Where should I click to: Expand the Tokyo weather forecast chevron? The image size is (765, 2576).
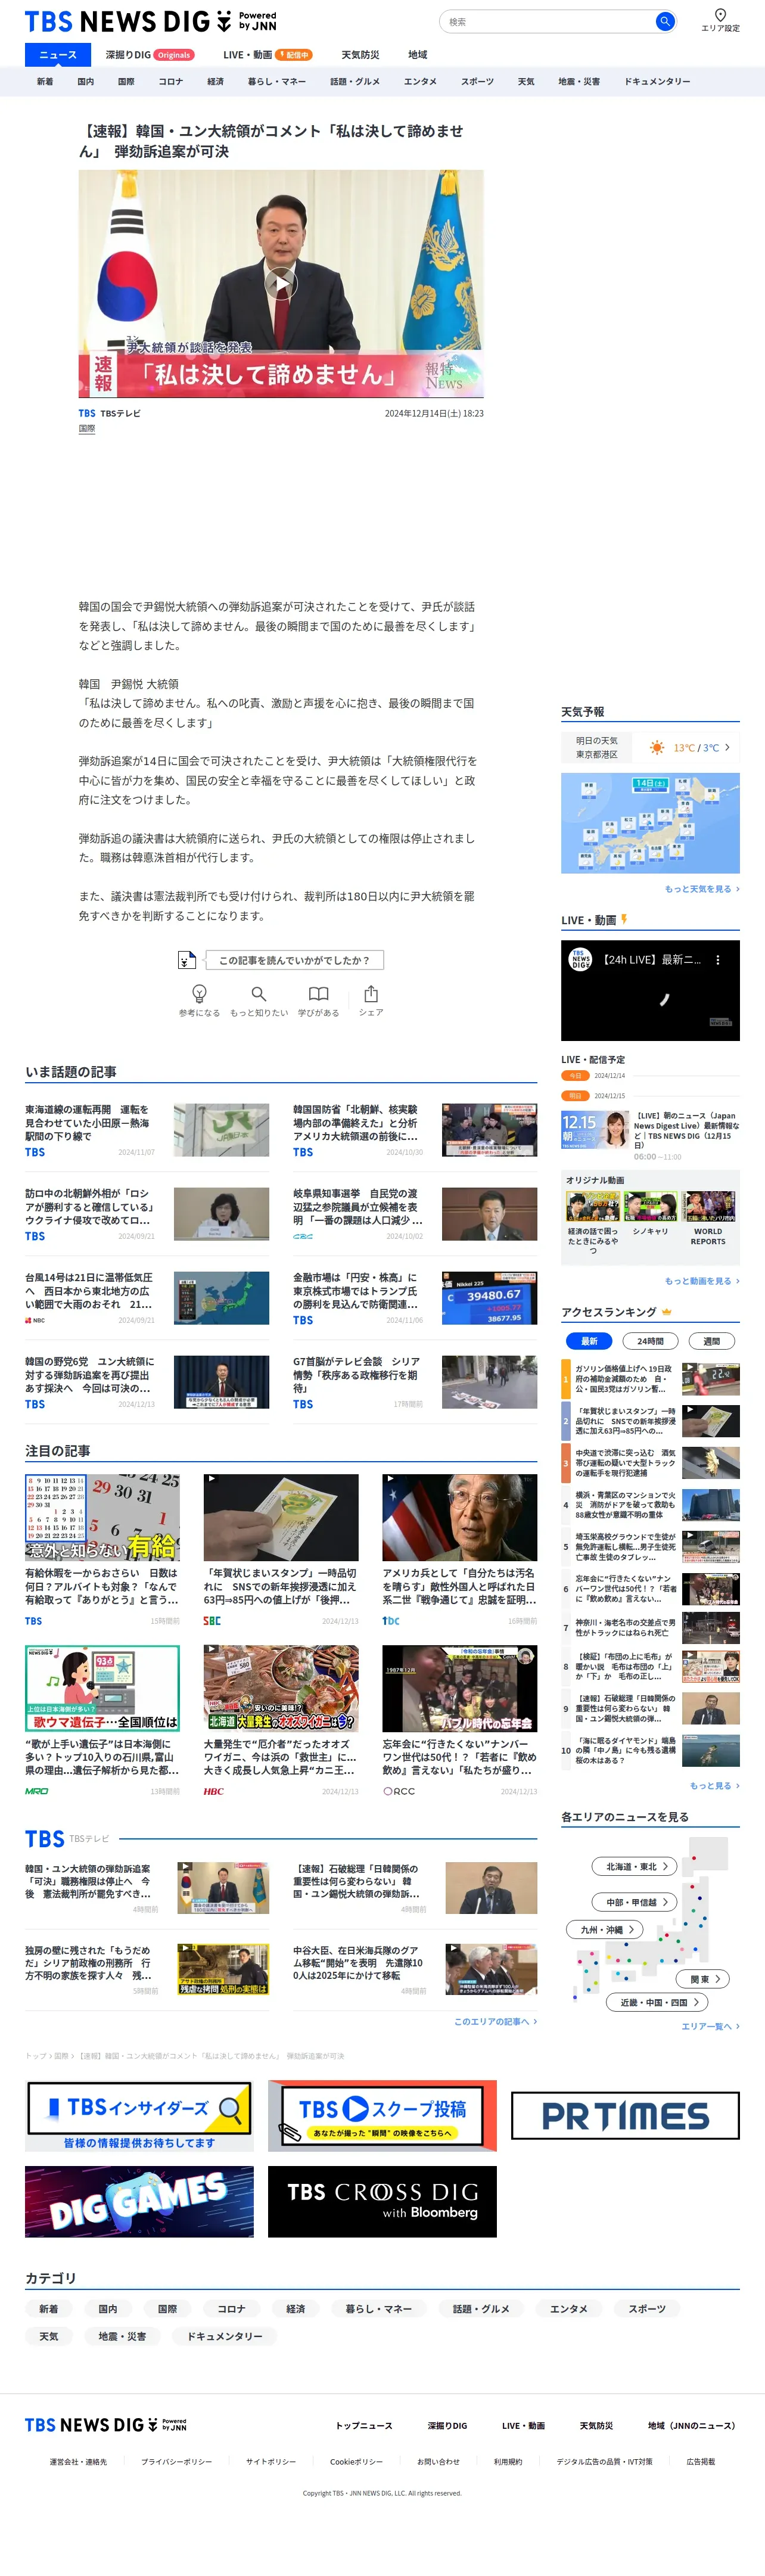tap(727, 747)
